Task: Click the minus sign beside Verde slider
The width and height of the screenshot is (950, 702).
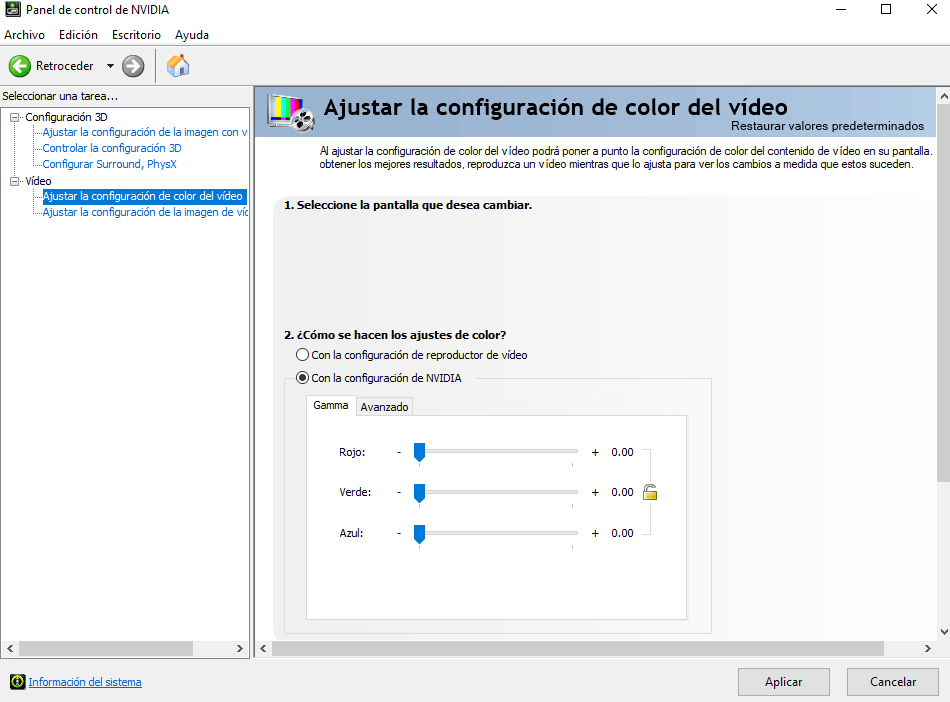Action: pos(399,492)
